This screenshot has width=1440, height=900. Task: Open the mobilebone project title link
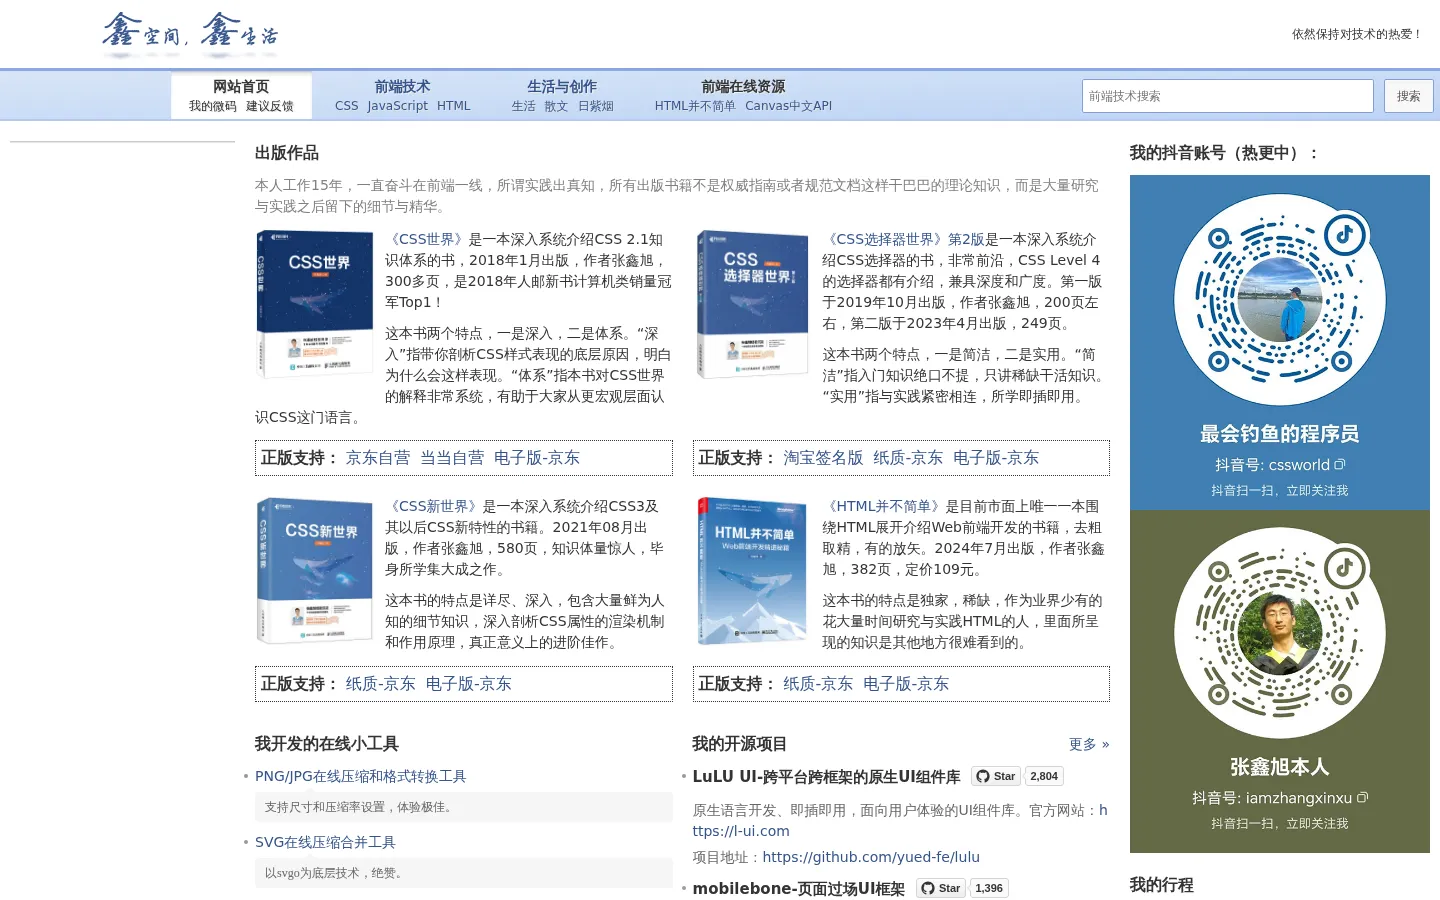pos(798,888)
